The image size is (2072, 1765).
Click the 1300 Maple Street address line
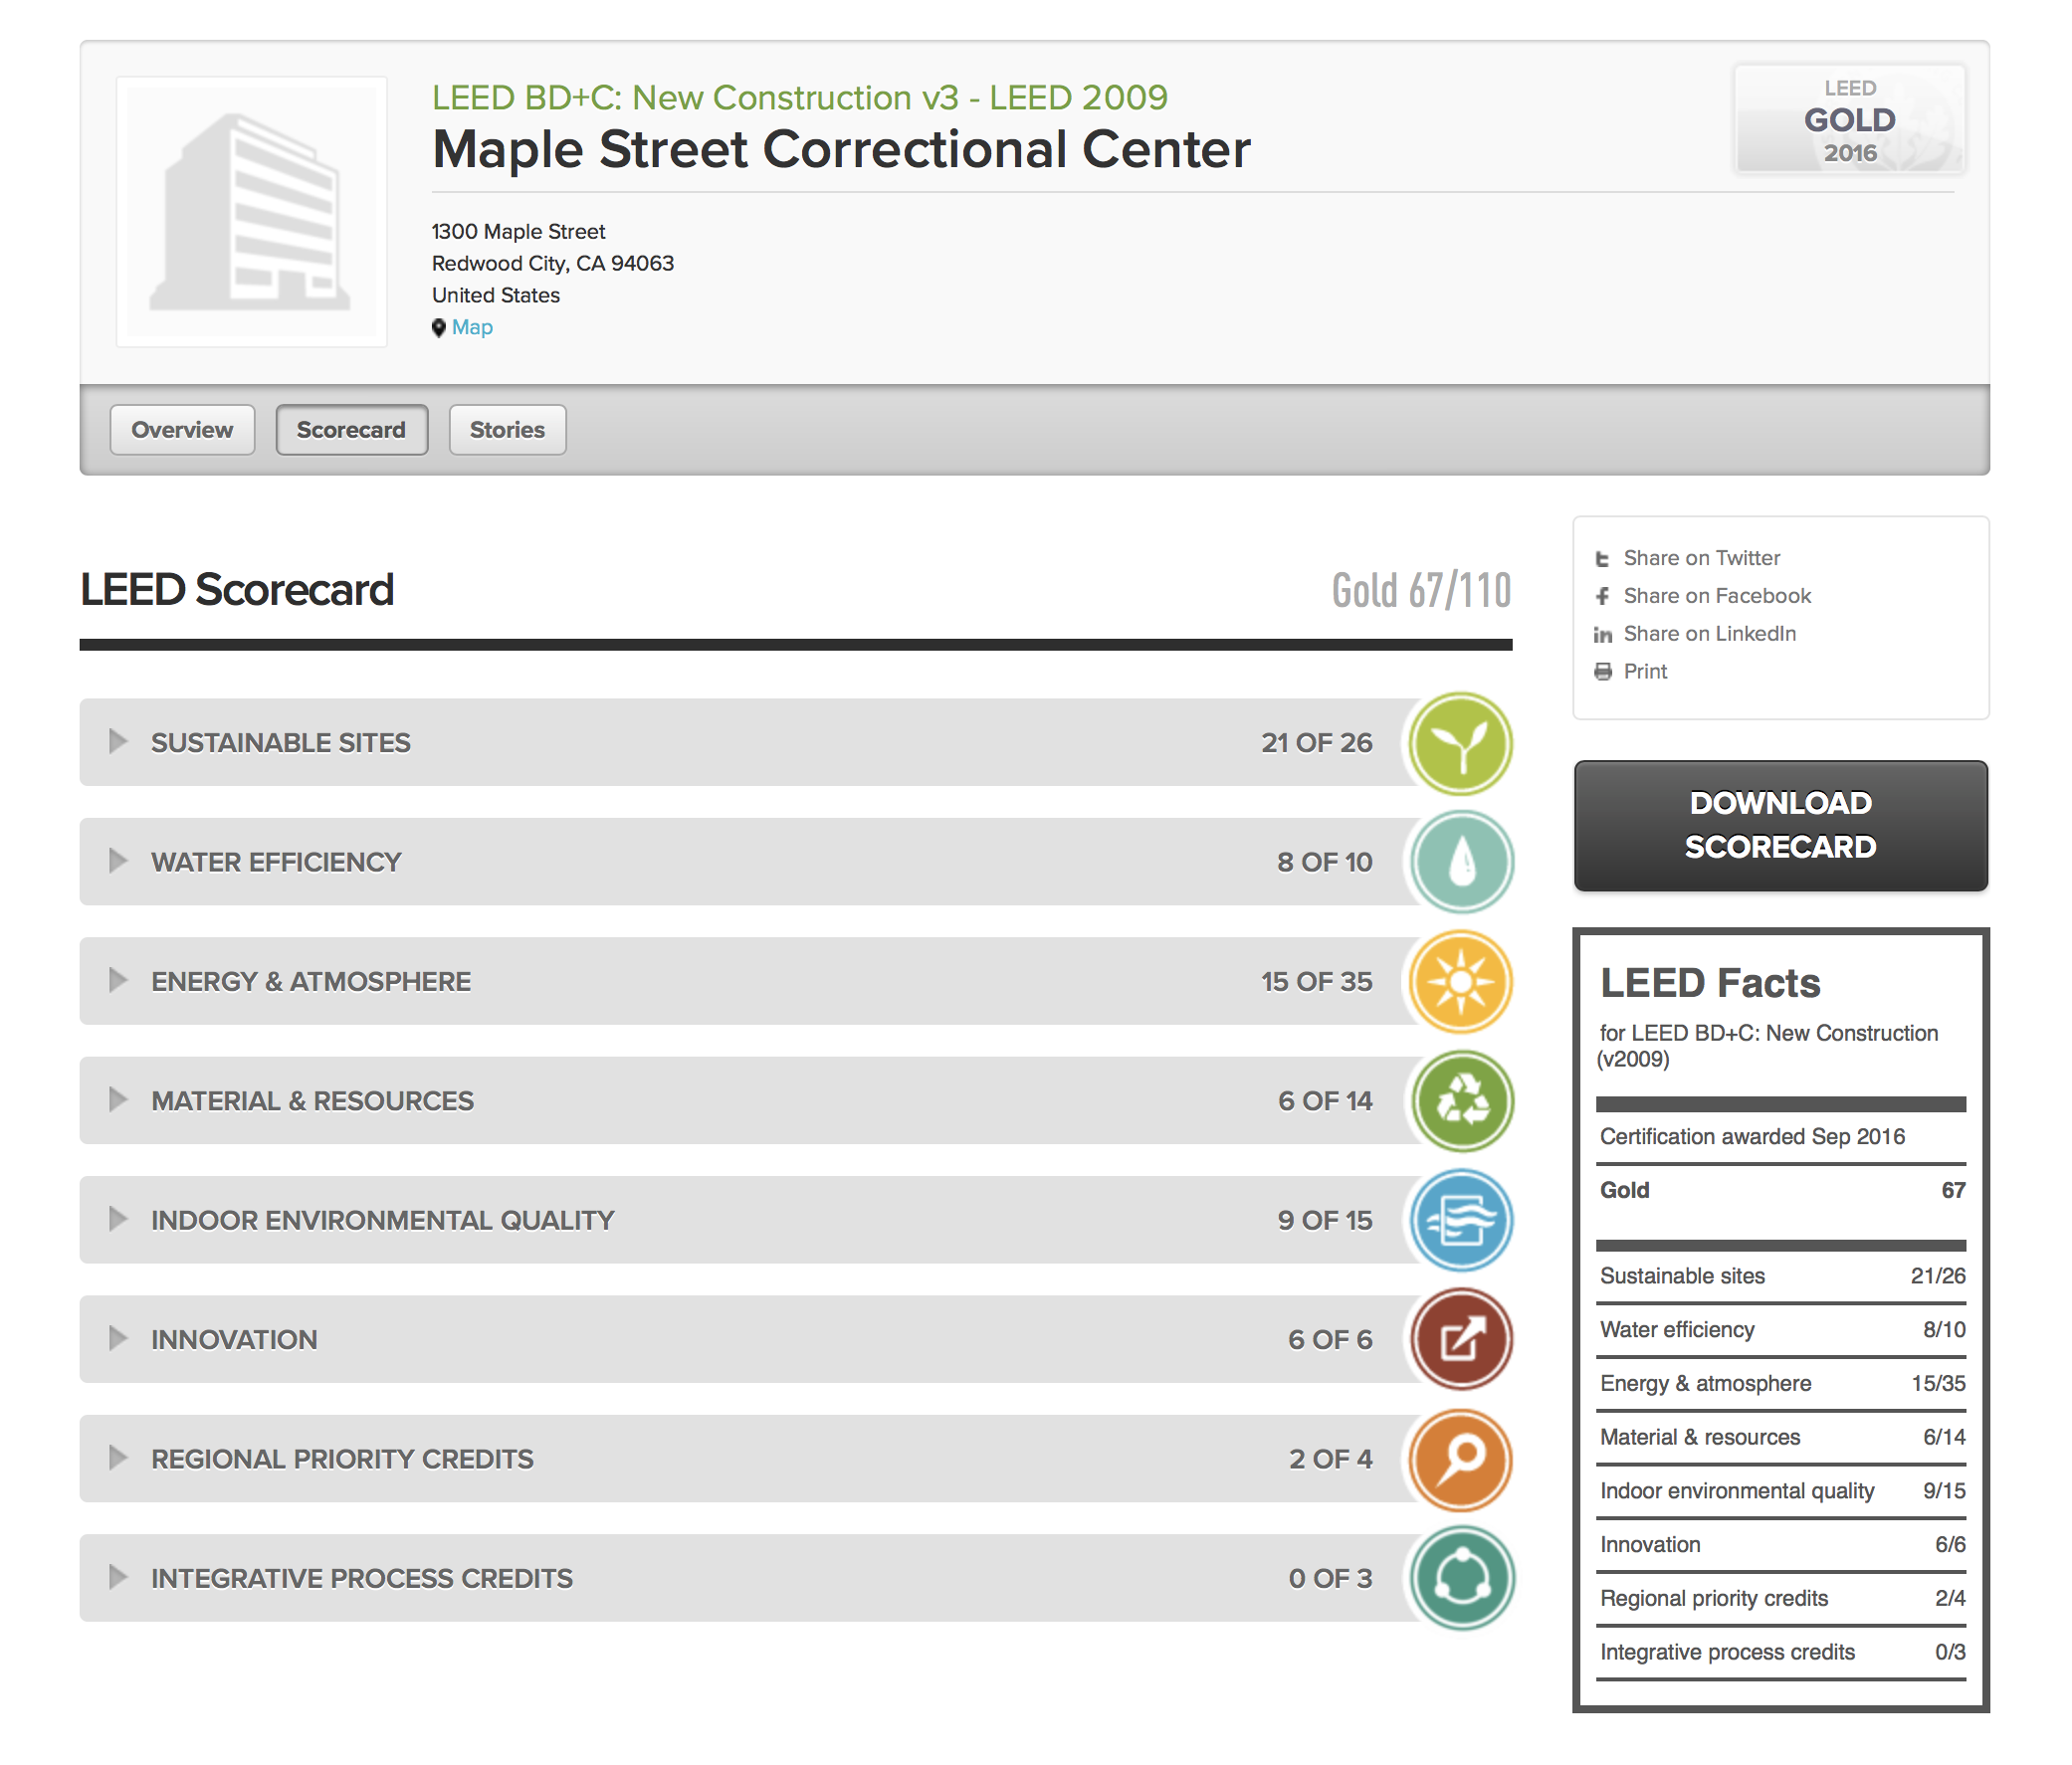(518, 232)
